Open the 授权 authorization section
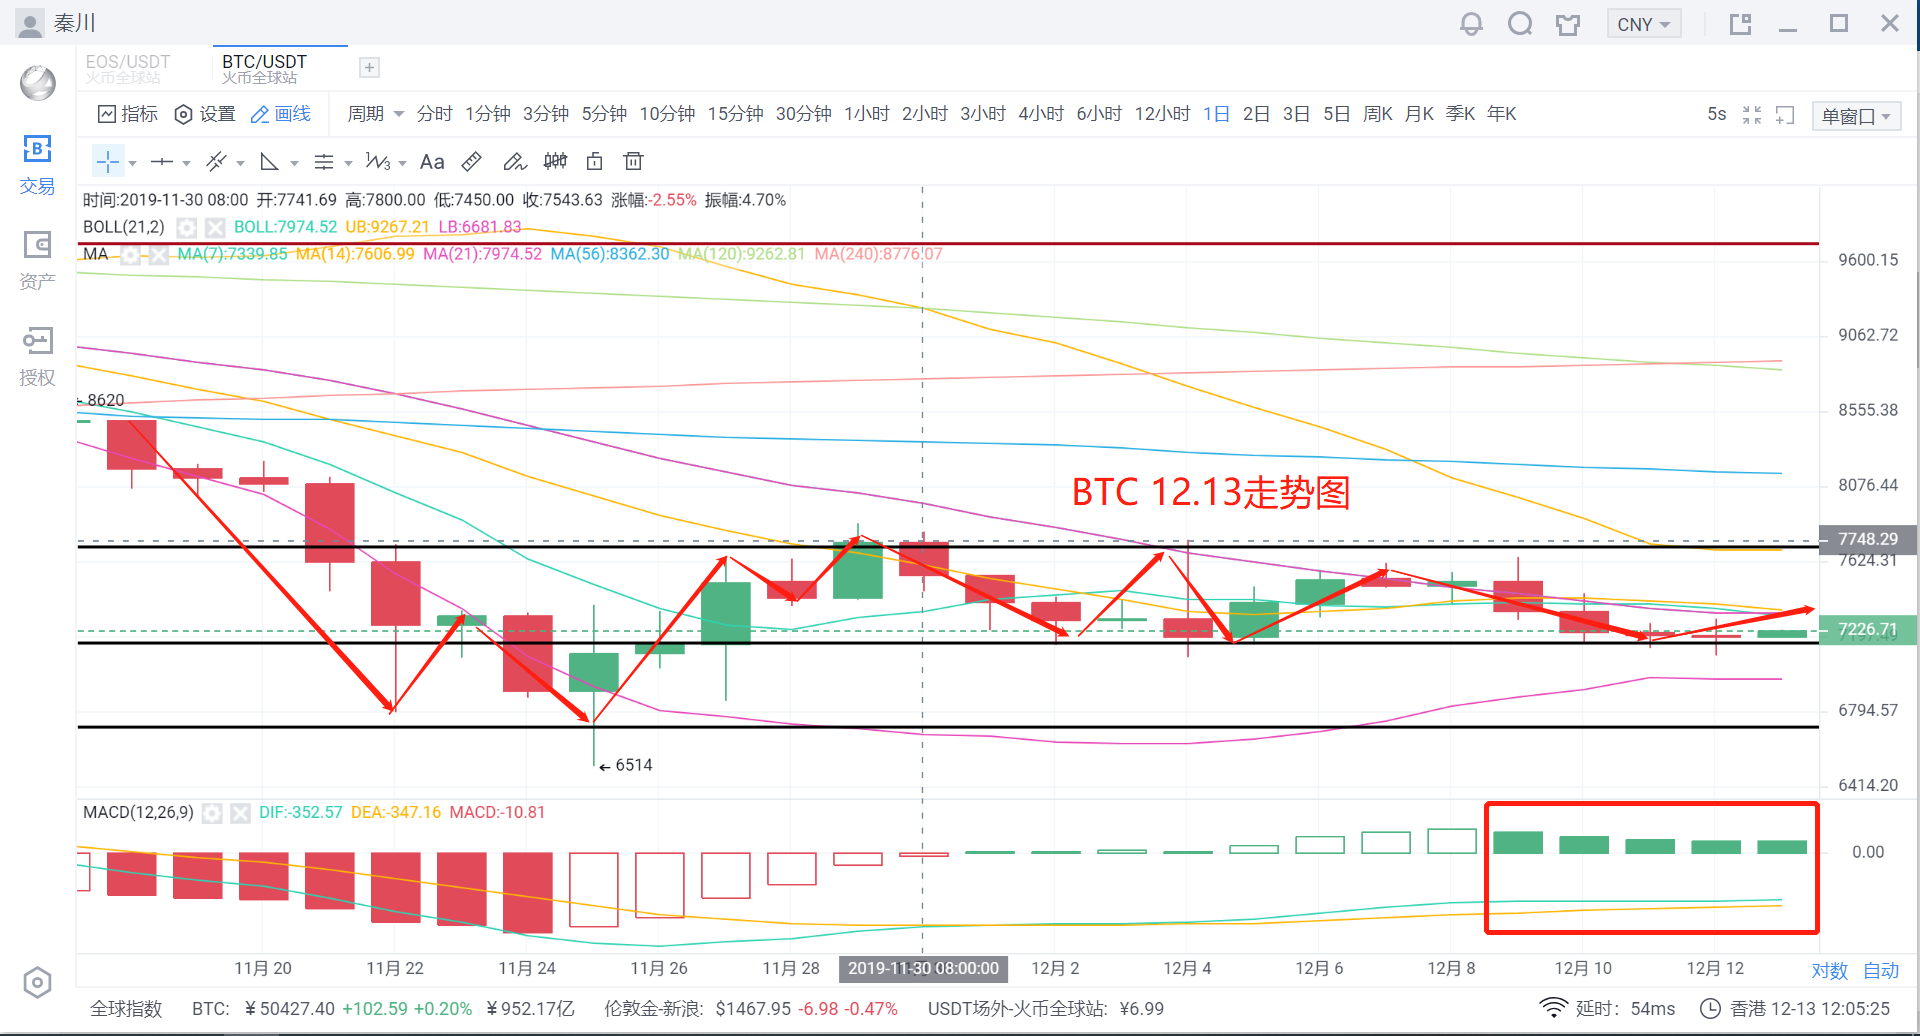The width and height of the screenshot is (1920, 1036). 37,356
